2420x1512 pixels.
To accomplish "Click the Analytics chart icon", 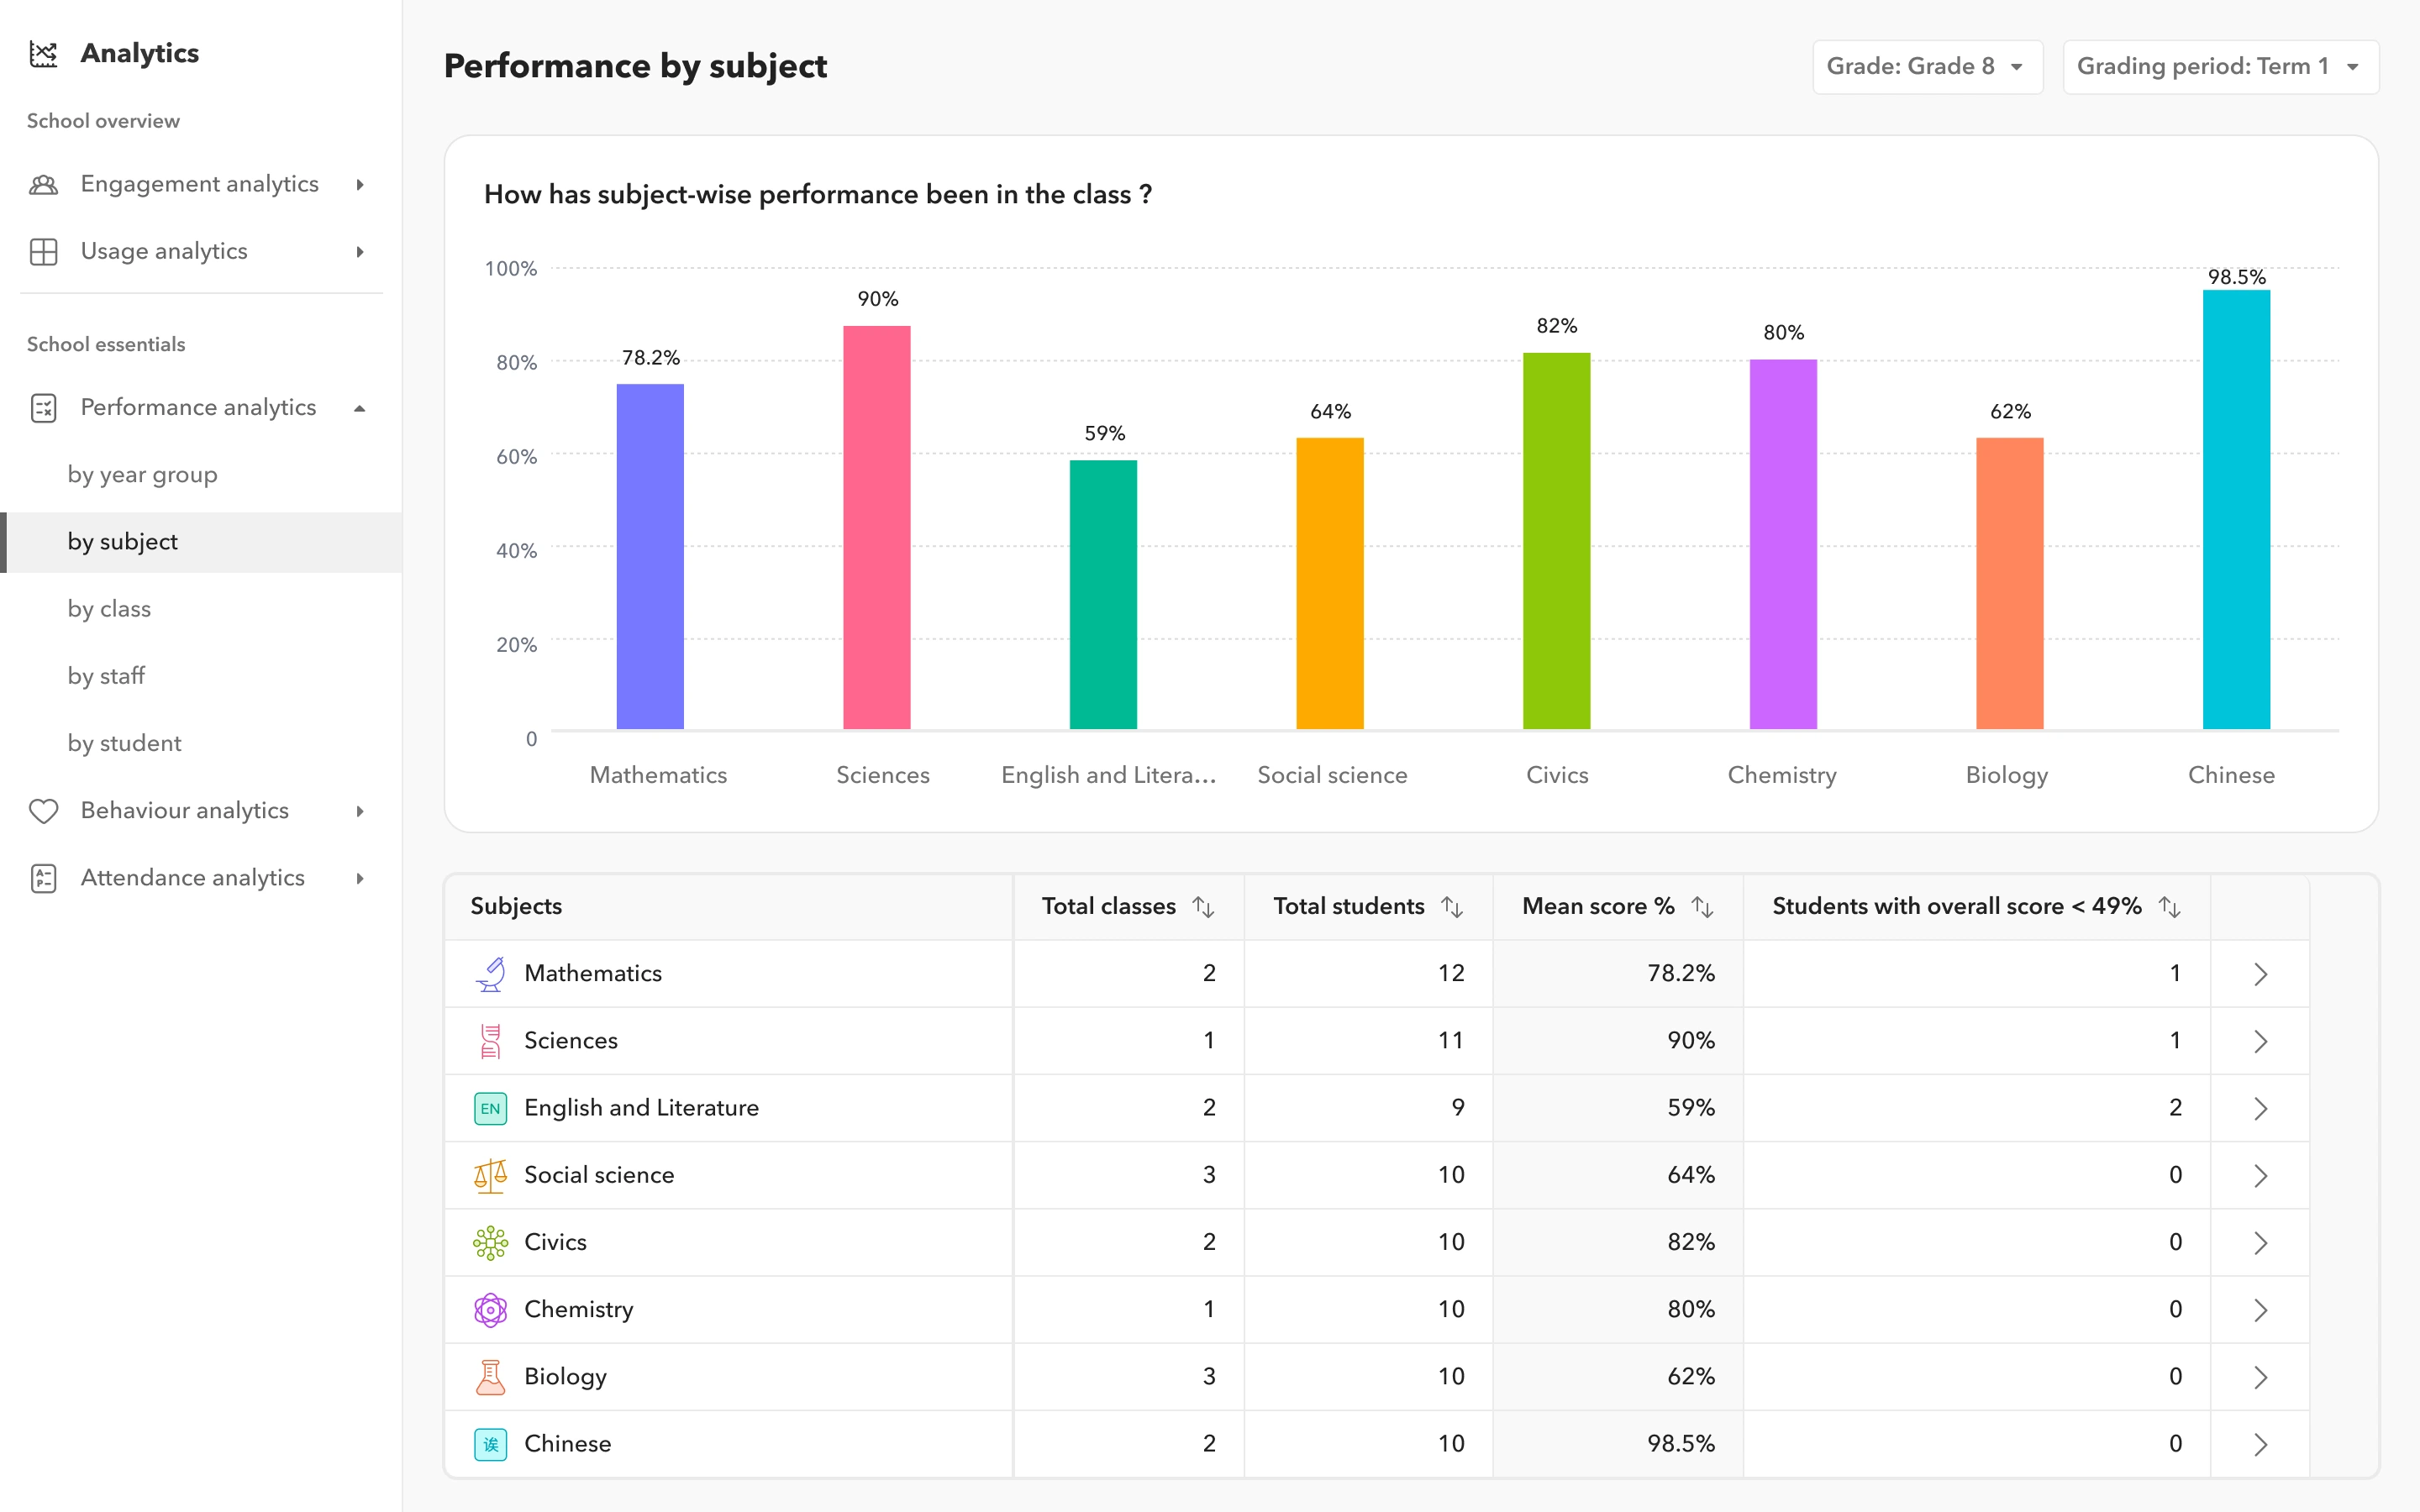I will coord(44,54).
